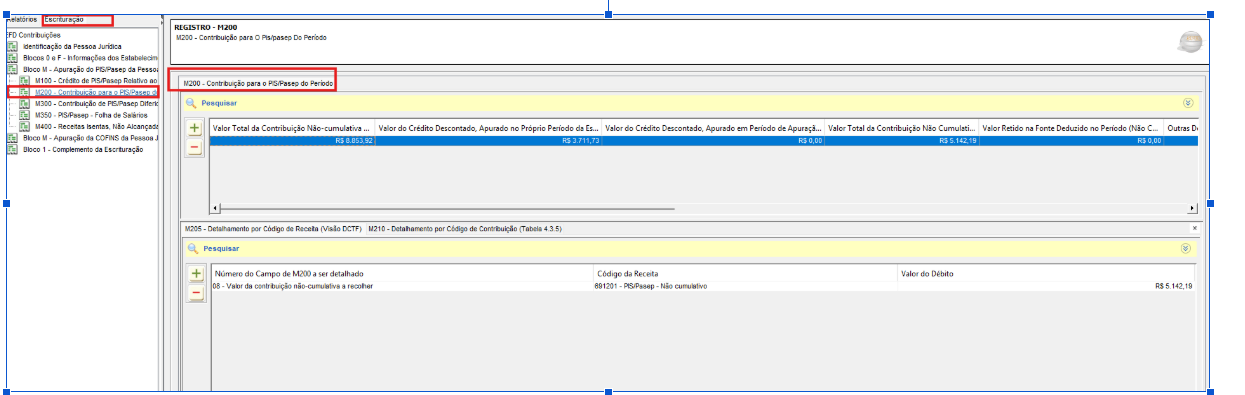Screen dimensions: 1245x395
Task: Select Bloco M - Apuração da COFINS node
Action: pyautogui.click(x=91, y=138)
